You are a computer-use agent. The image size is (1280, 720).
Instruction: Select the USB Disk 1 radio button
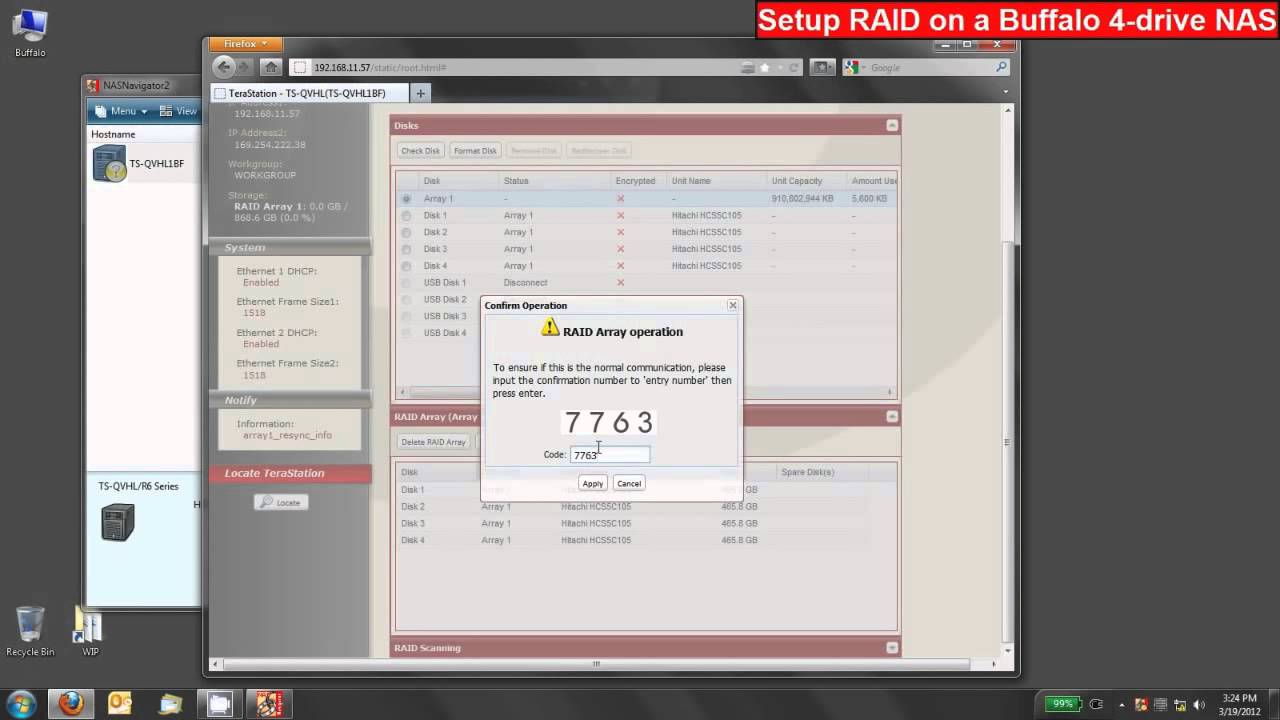coord(406,282)
